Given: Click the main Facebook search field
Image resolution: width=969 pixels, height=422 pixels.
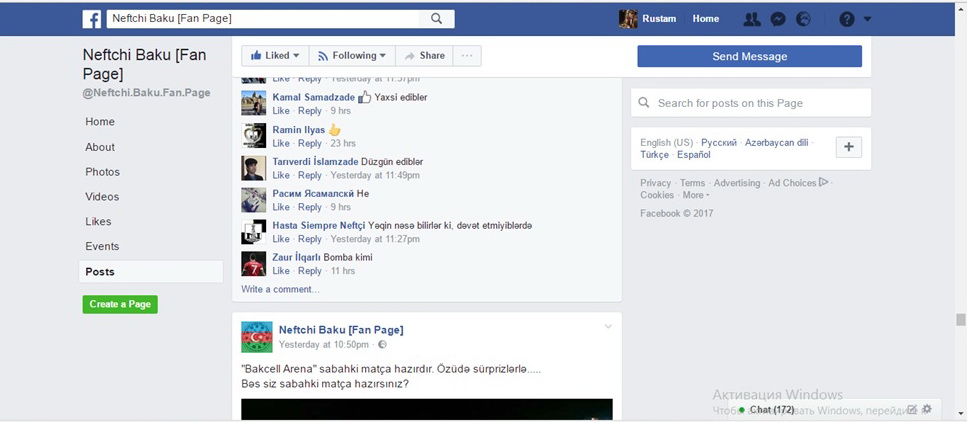Looking at the screenshot, I should (263, 19).
